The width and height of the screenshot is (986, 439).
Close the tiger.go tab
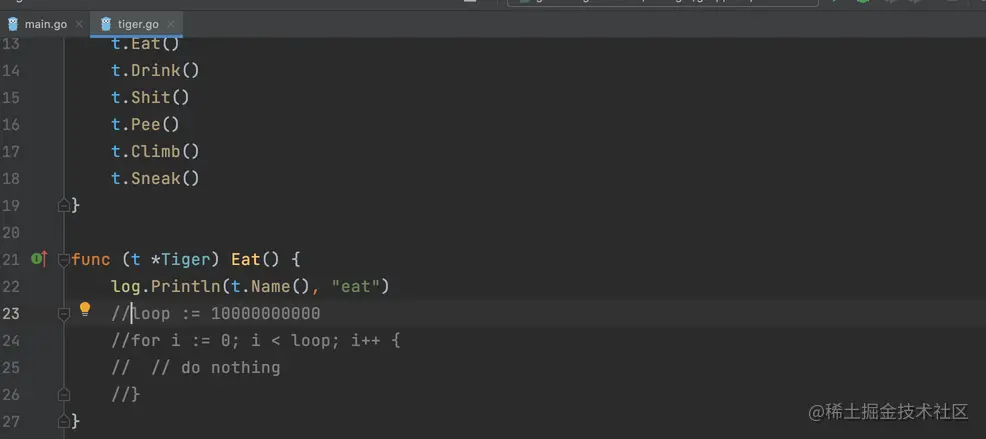(171, 24)
